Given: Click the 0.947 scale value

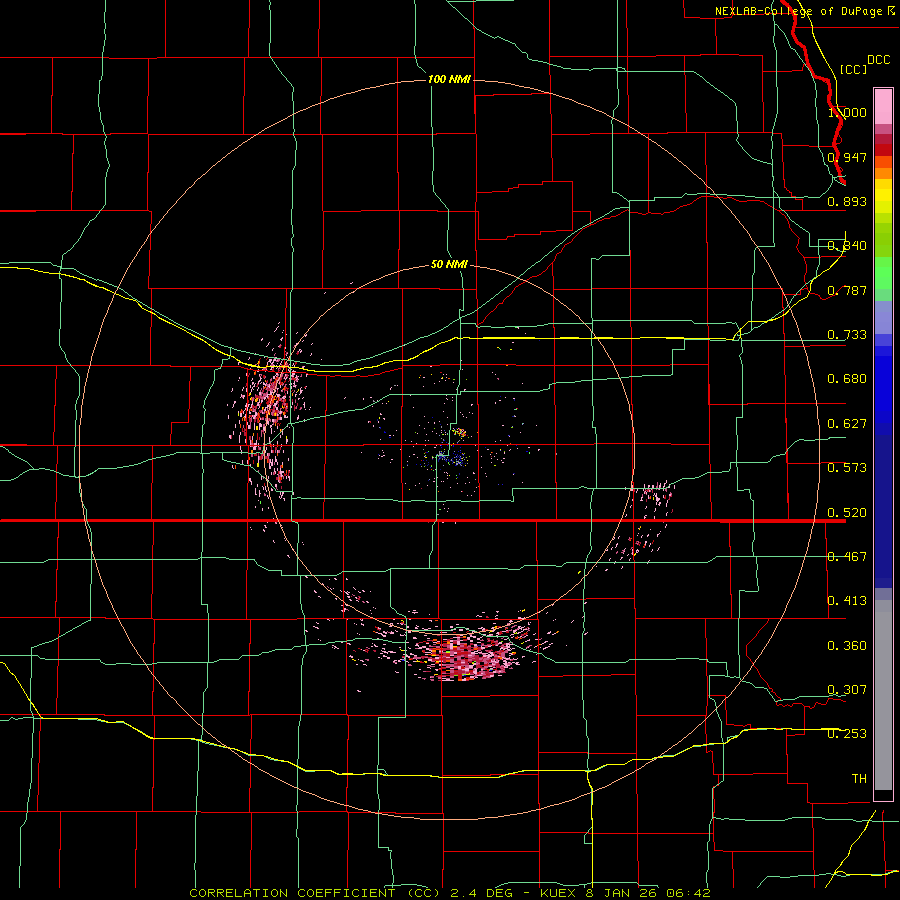Looking at the screenshot, I should click(x=847, y=157).
